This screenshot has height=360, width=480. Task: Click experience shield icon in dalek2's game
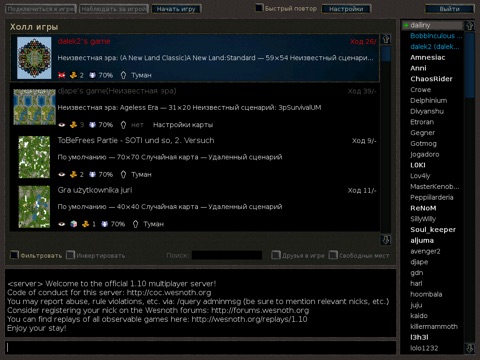point(92,75)
